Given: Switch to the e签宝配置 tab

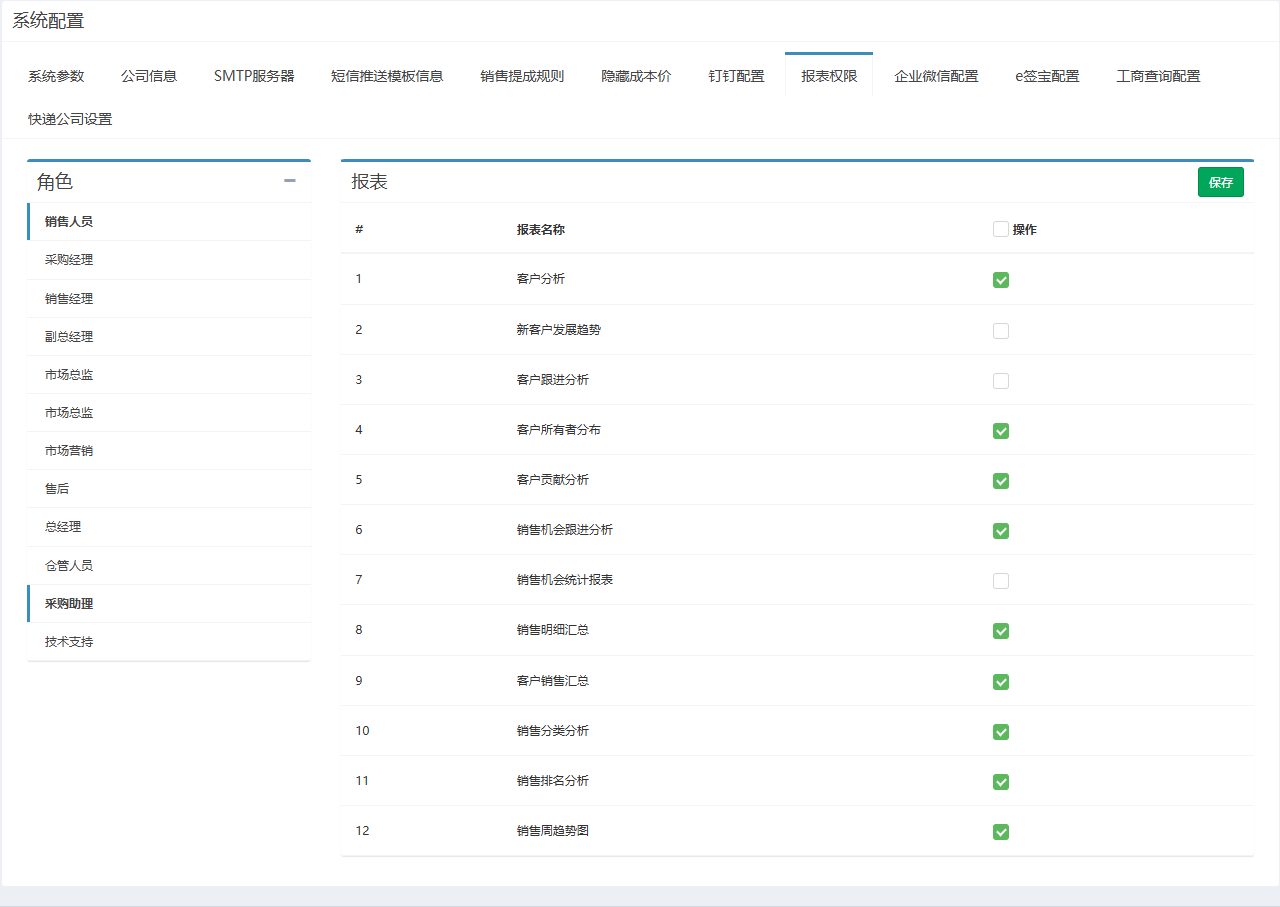Looking at the screenshot, I should coord(1047,76).
